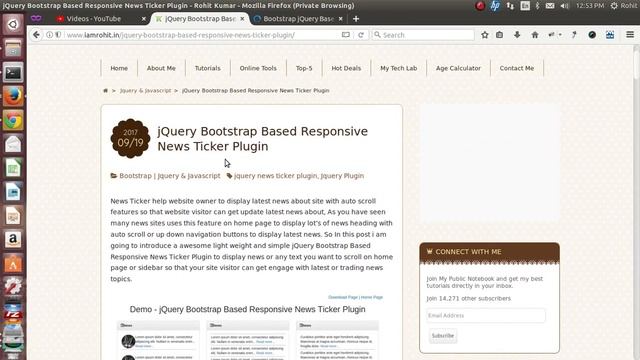Open the Contact Me menu item

pos(517,68)
